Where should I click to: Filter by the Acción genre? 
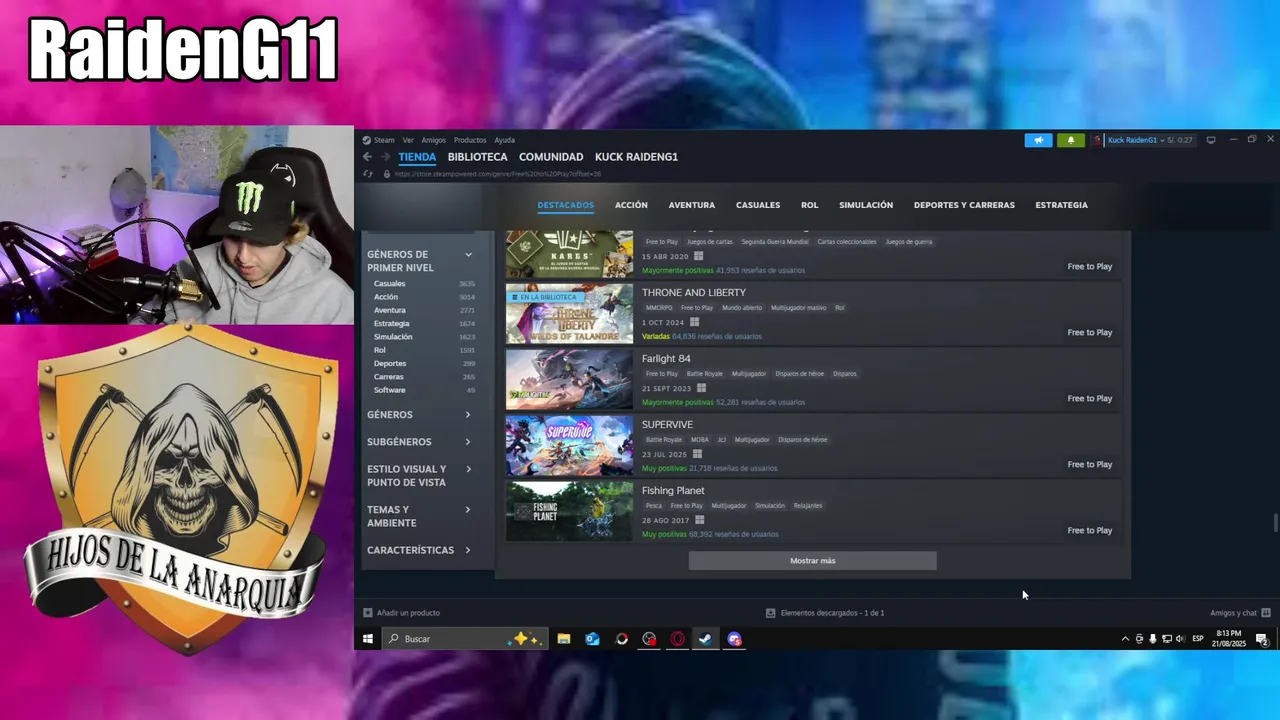[x=386, y=297]
